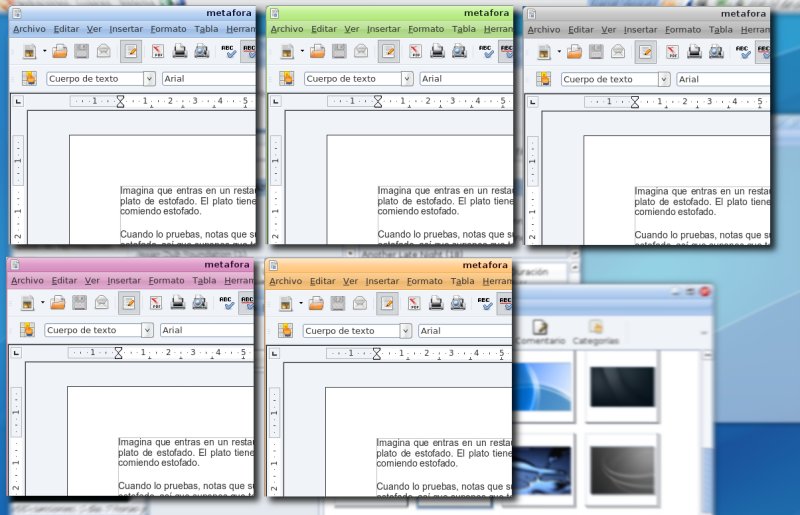Toggle AutoSpellcheck in blue-titled window
The image size is (800, 515).
click(x=248, y=52)
